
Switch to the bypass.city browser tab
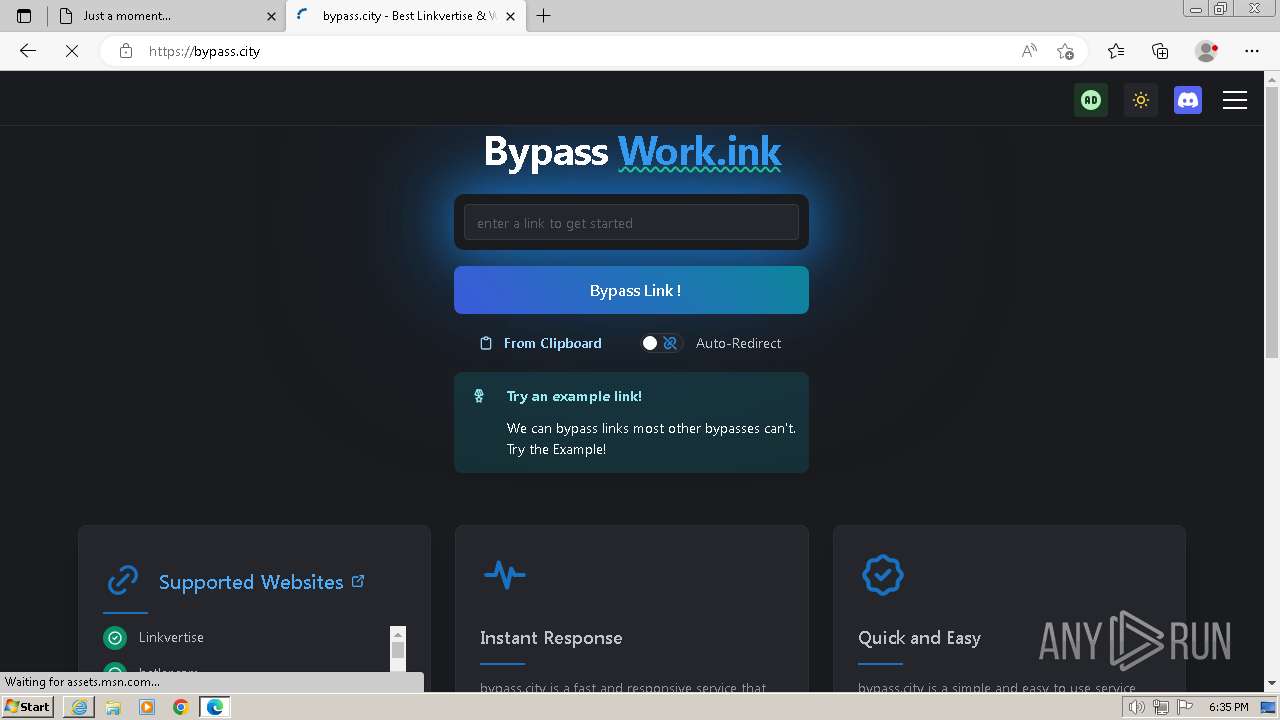click(406, 16)
